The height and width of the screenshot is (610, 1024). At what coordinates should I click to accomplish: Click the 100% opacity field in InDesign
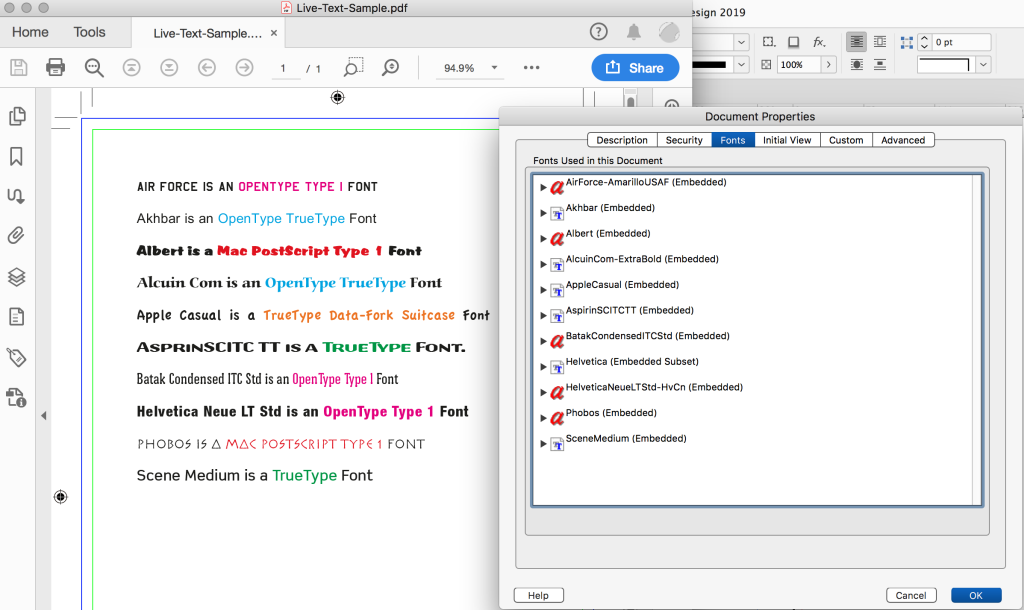798,65
